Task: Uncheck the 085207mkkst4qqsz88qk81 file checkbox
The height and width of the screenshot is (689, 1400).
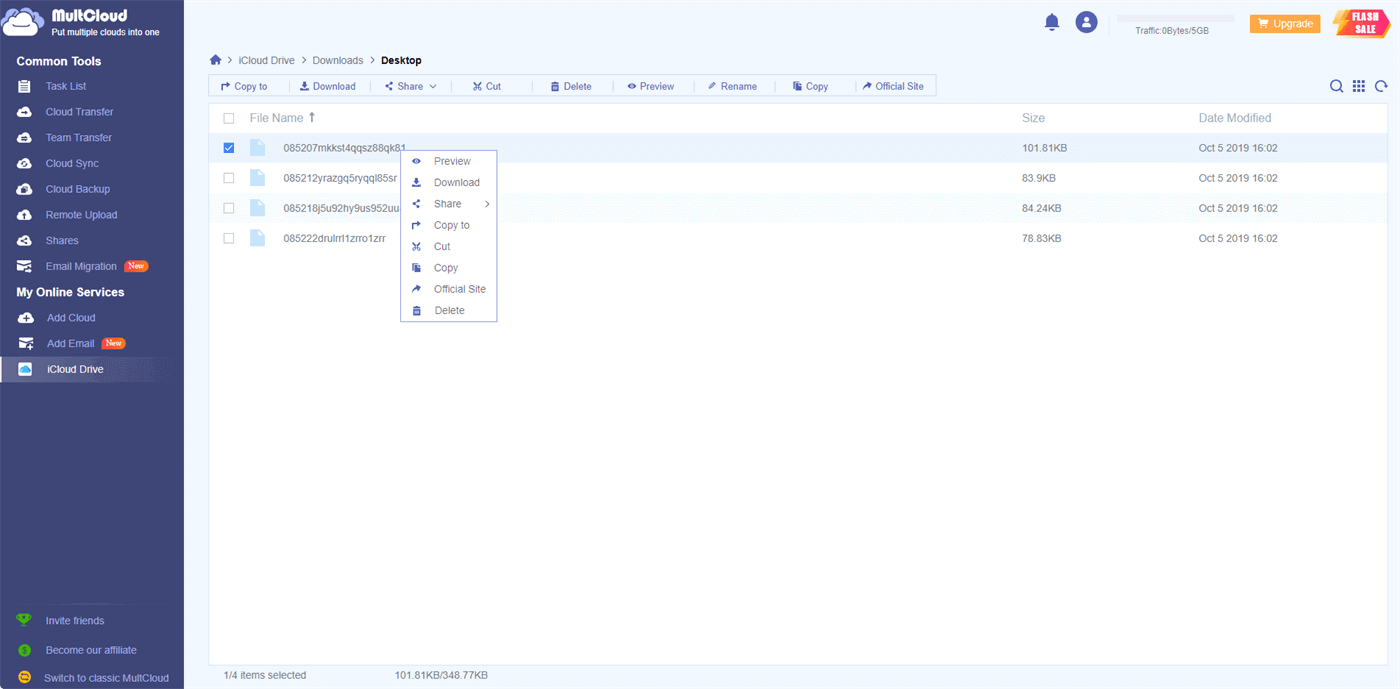Action: point(229,148)
